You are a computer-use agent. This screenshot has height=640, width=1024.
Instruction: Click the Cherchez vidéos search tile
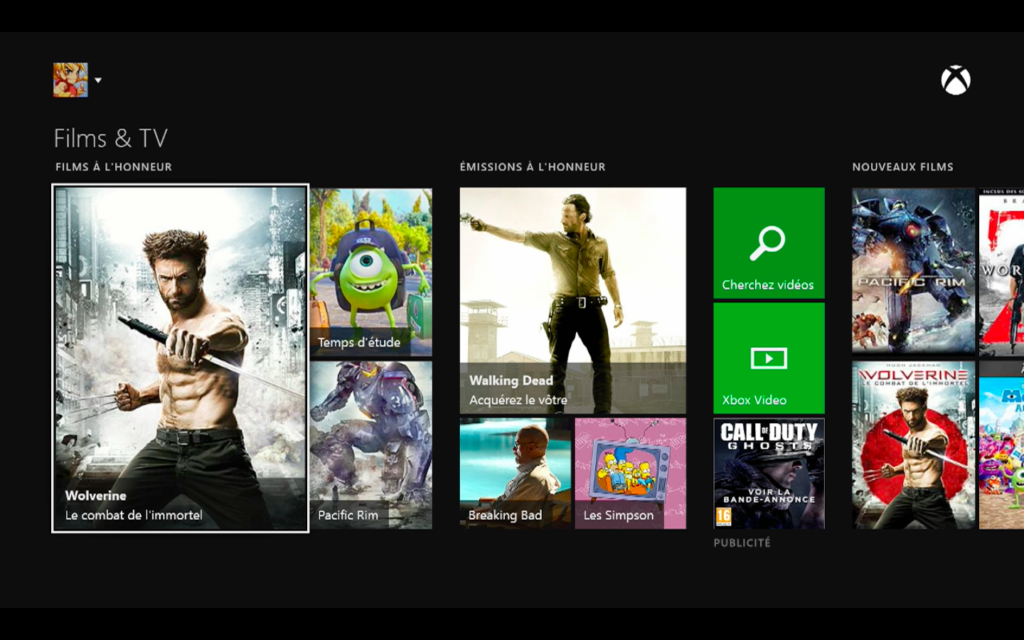pos(769,243)
